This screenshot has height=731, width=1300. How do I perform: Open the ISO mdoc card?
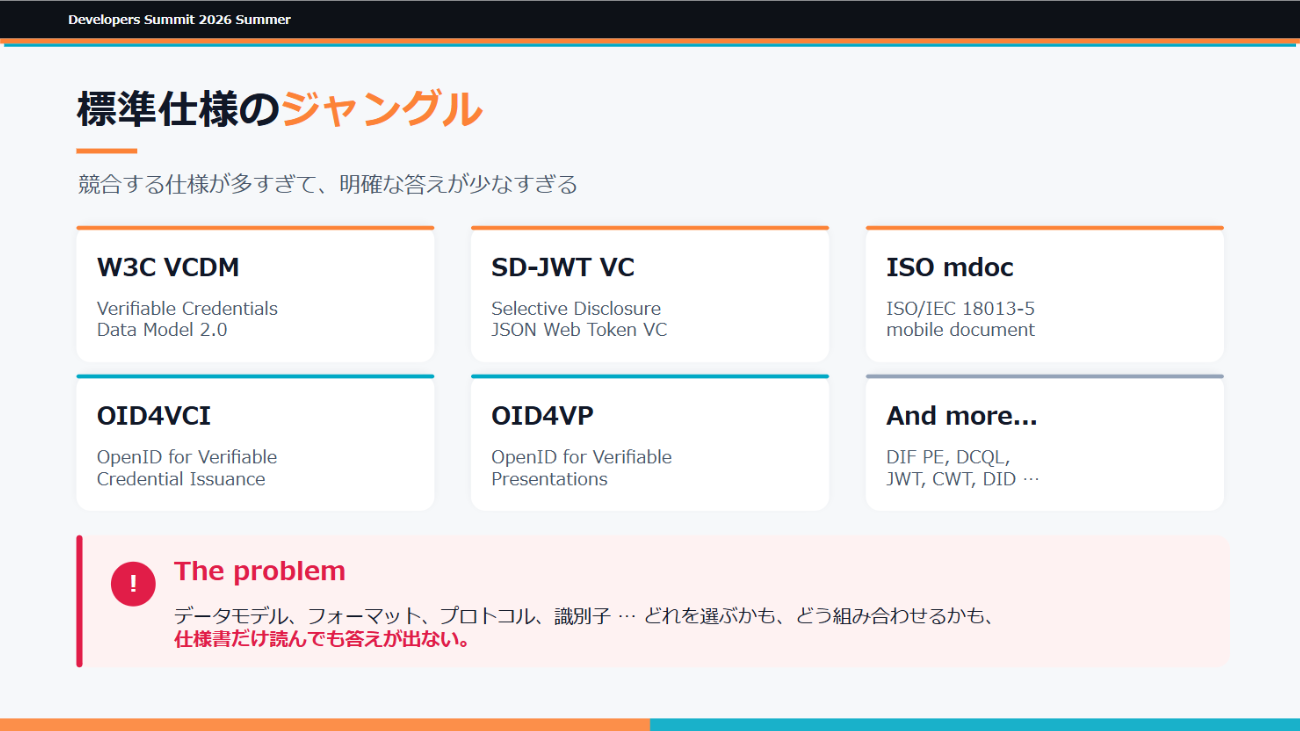(x=1044, y=294)
